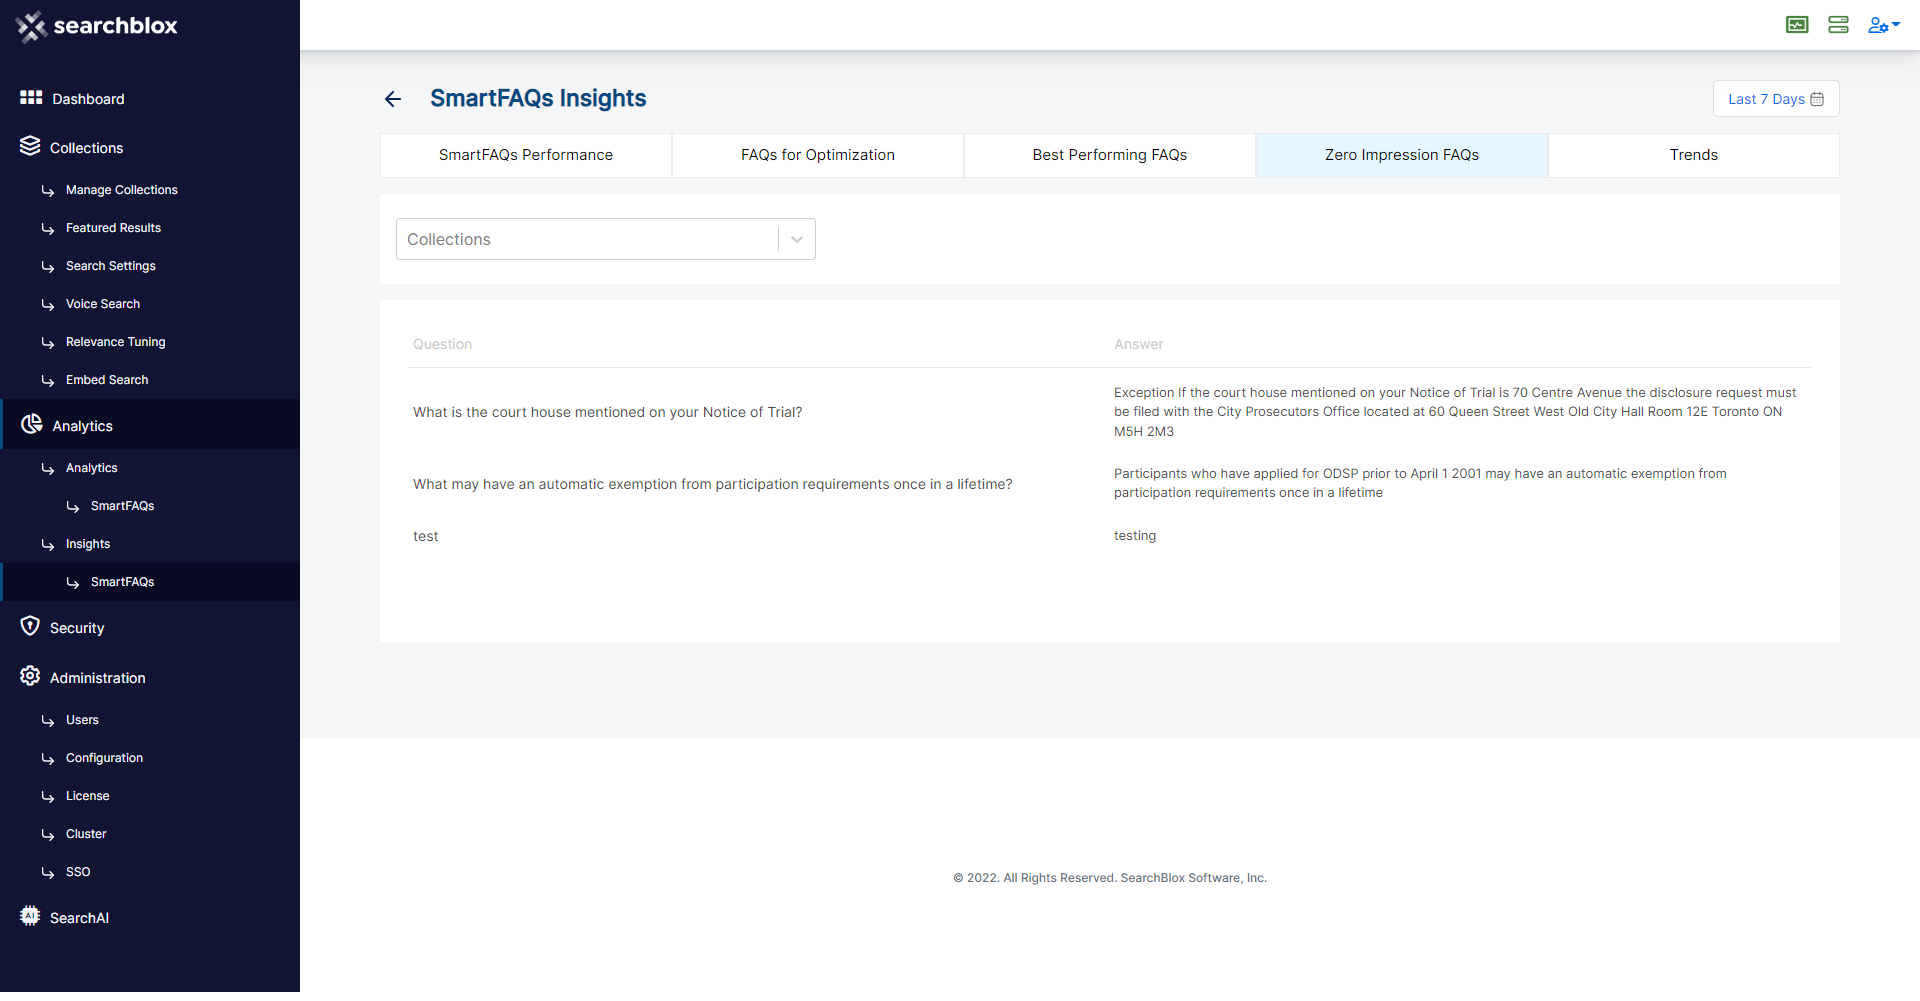The image size is (1920, 1001).
Task: Click arrow icon beside Embed Search
Action: [x=48, y=381]
